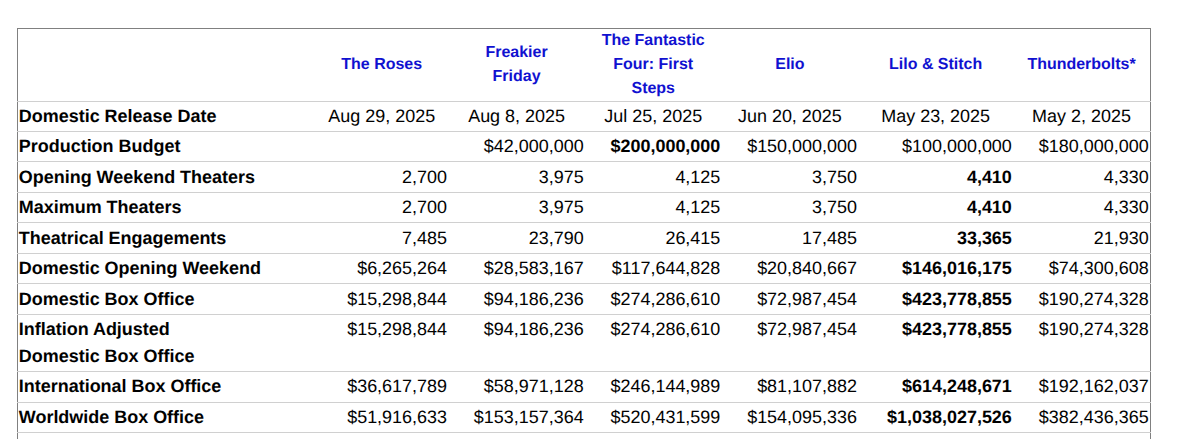Click the $42,000,000 production budget cell

pyautogui.click(x=533, y=146)
